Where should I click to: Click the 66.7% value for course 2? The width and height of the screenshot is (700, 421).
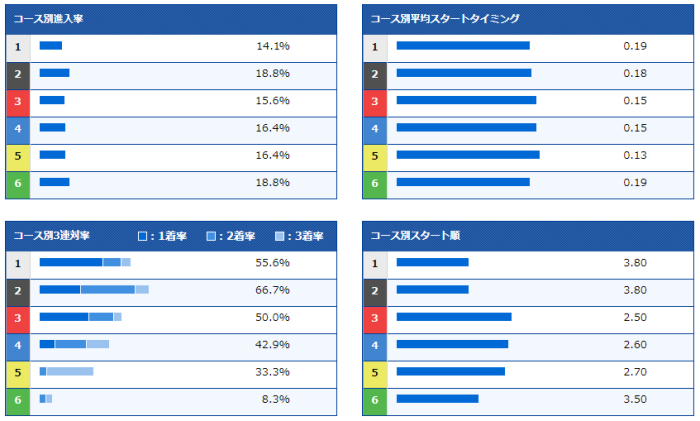(272, 290)
